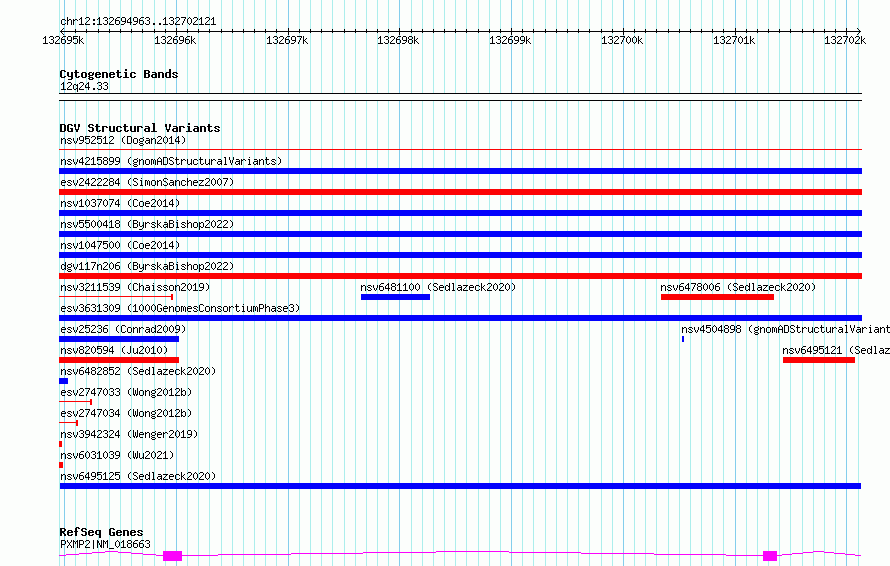
Task: Click the nsv952512 (Dogan2014) variant label
Action: [x=123, y=140]
